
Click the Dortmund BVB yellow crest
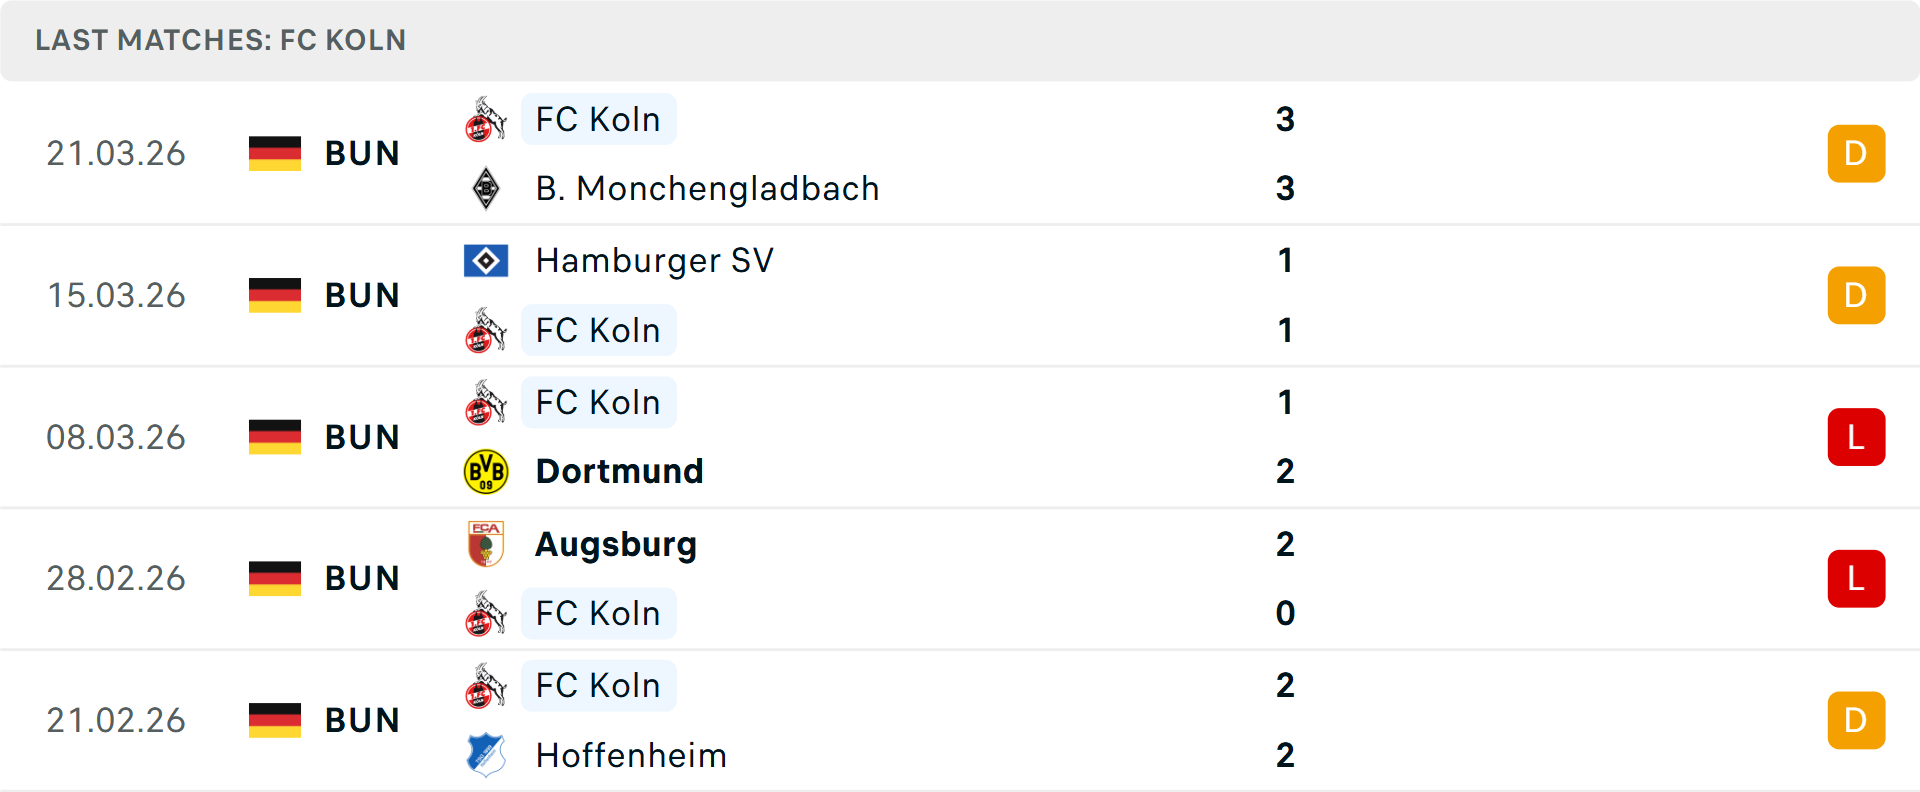pyautogui.click(x=486, y=472)
